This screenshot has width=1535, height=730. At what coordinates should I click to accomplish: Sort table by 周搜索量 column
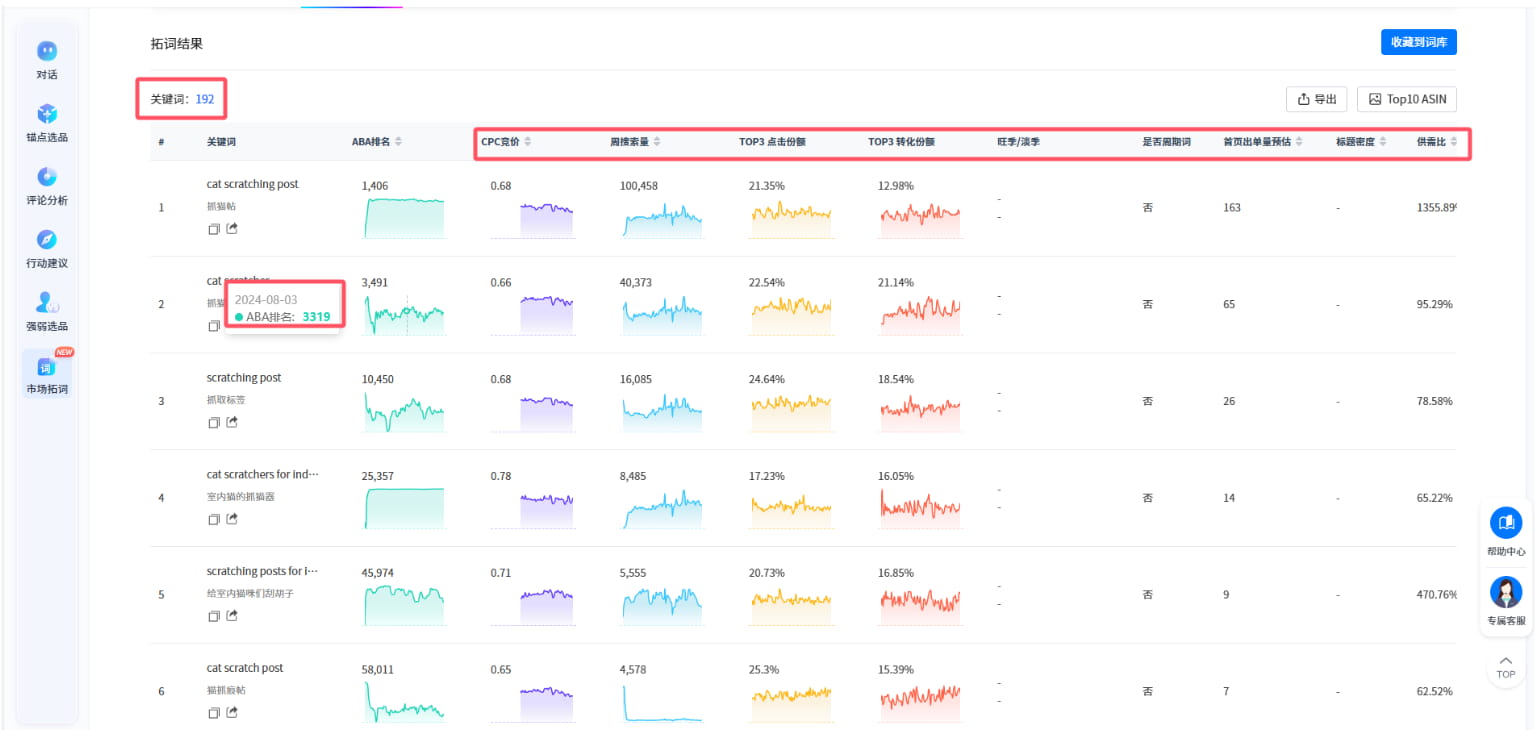pos(657,142)
